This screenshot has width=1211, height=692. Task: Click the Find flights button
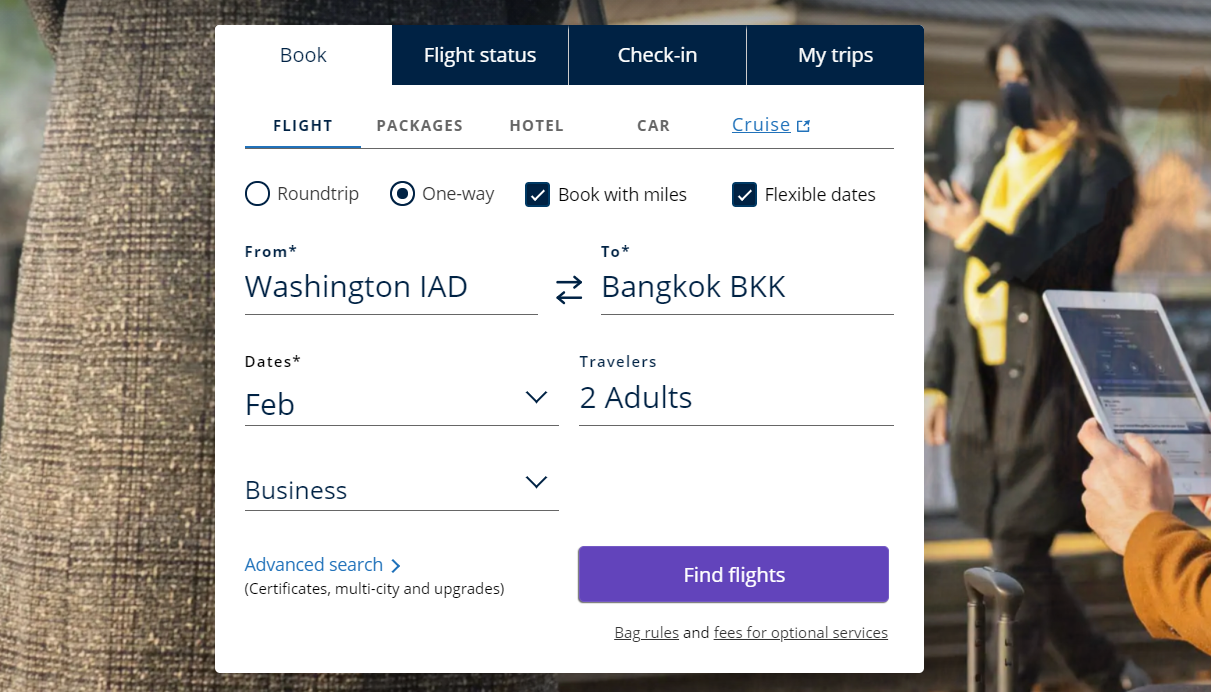click(x=732, y=574)
